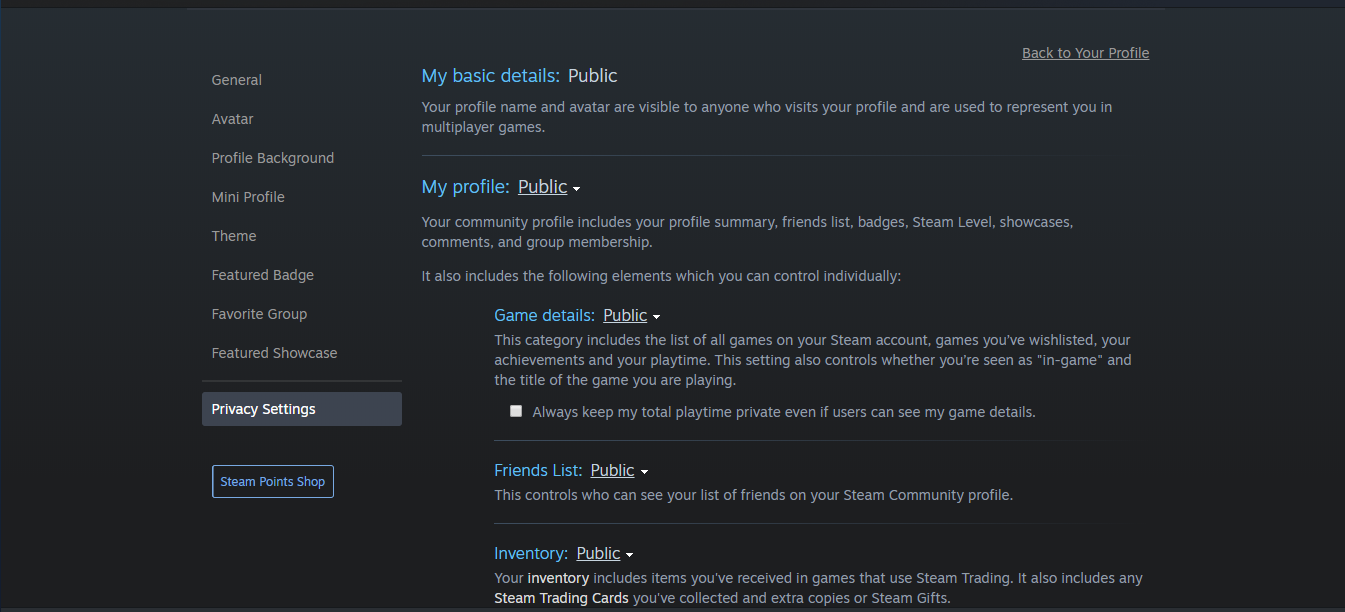1345x612 pixels.
Task: Click the Game details section label
Action: pyautogui.click(x=544, y=316)
